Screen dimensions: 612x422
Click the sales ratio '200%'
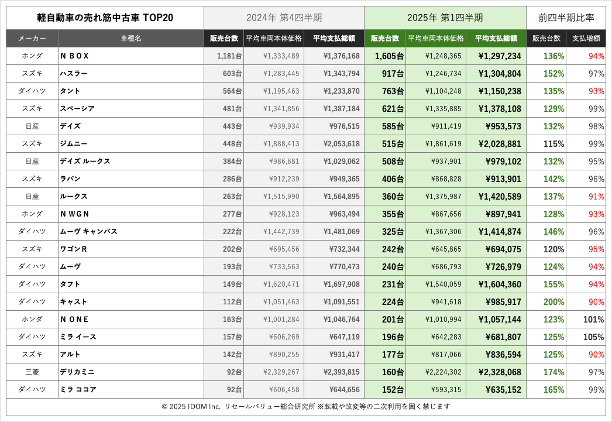[x=553, y=302]
